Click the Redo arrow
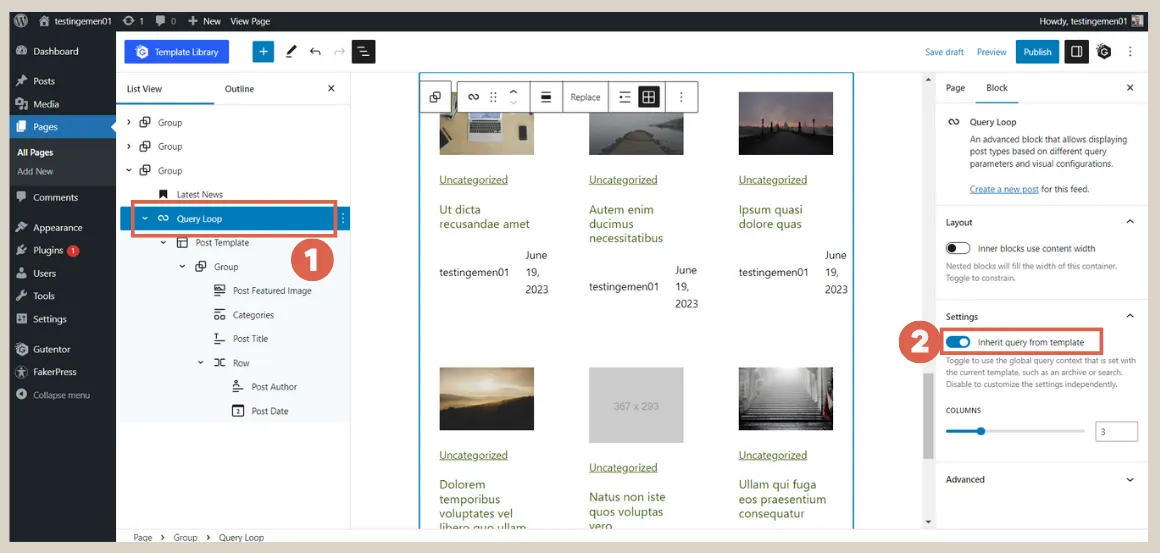Viewport: 1160px width, 553px height. pyautogui.click(x=339, y=52)
